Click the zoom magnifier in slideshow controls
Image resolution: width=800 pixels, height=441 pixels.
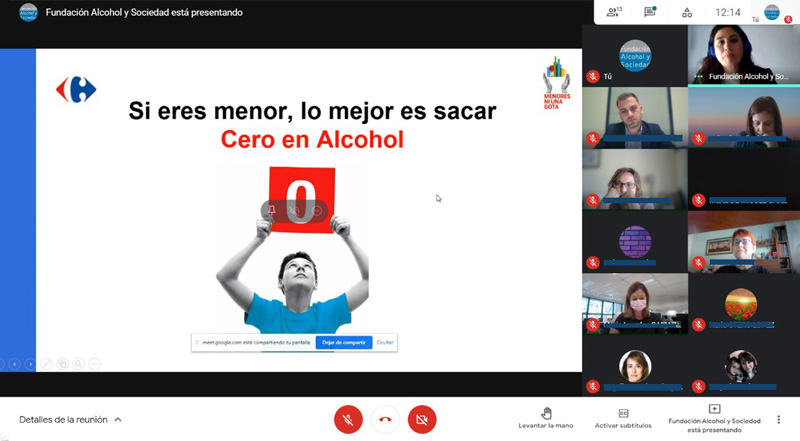click(x=79, y=364)
